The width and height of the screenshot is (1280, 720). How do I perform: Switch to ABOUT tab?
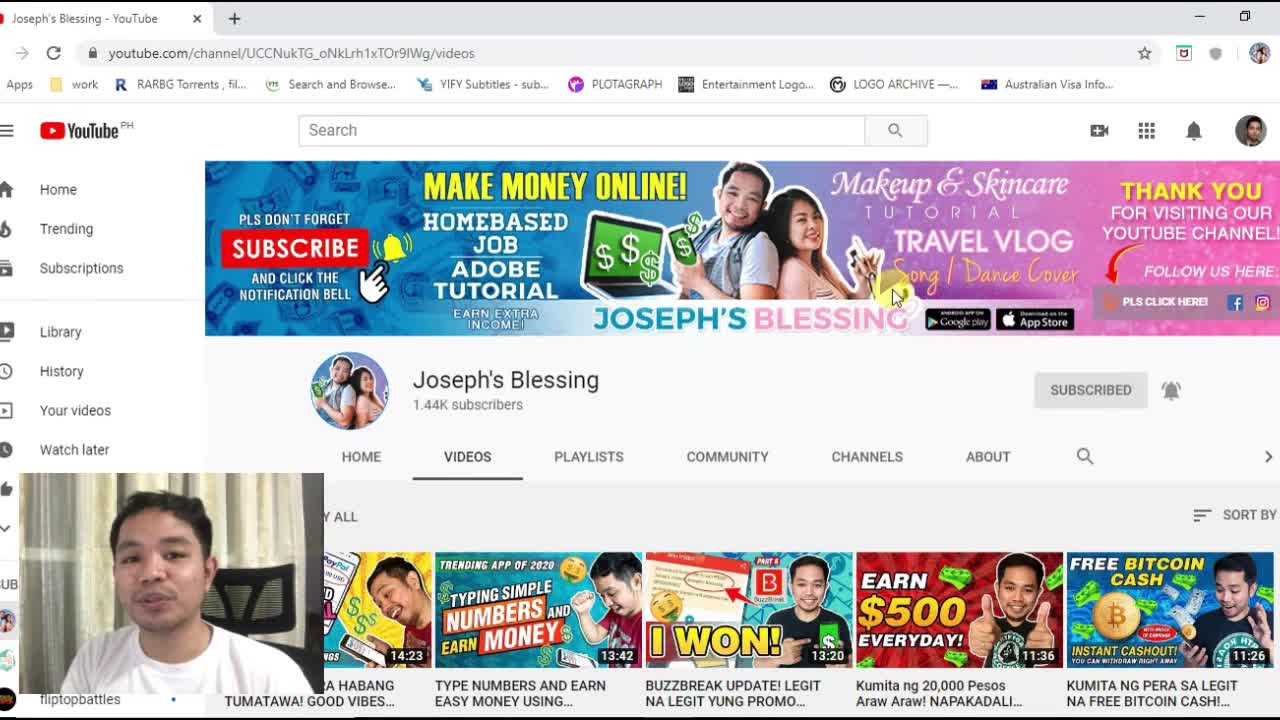click(988, 456)
